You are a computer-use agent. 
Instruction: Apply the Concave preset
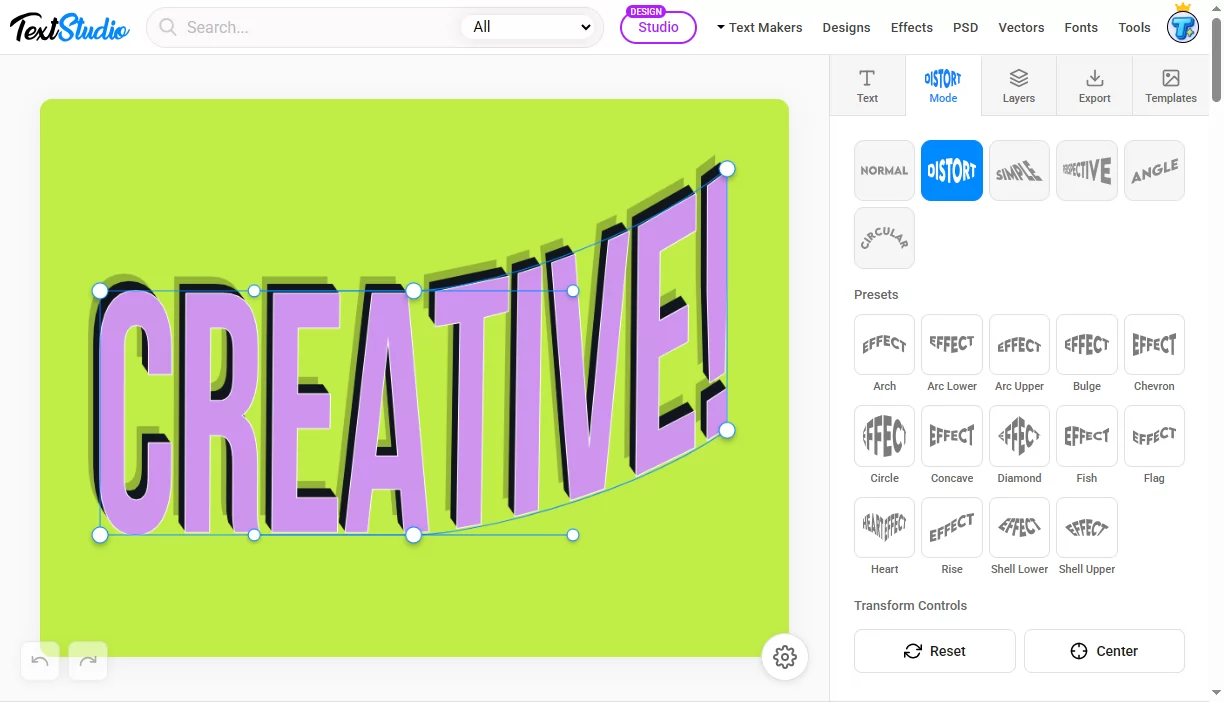pyautogui.click(x=951, y=436)
